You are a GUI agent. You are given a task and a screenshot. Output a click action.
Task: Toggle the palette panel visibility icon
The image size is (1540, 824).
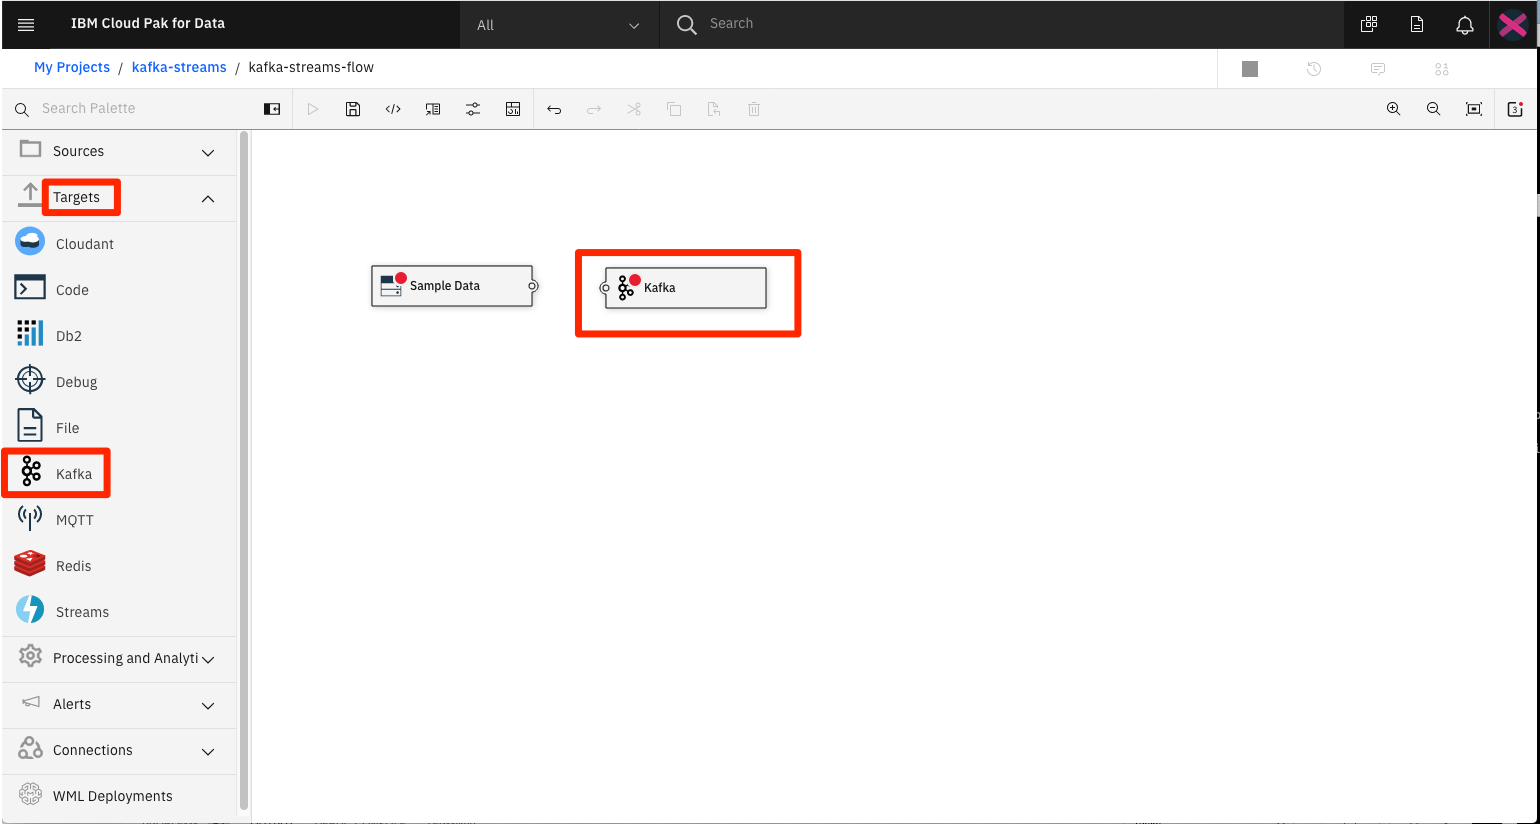272,109
